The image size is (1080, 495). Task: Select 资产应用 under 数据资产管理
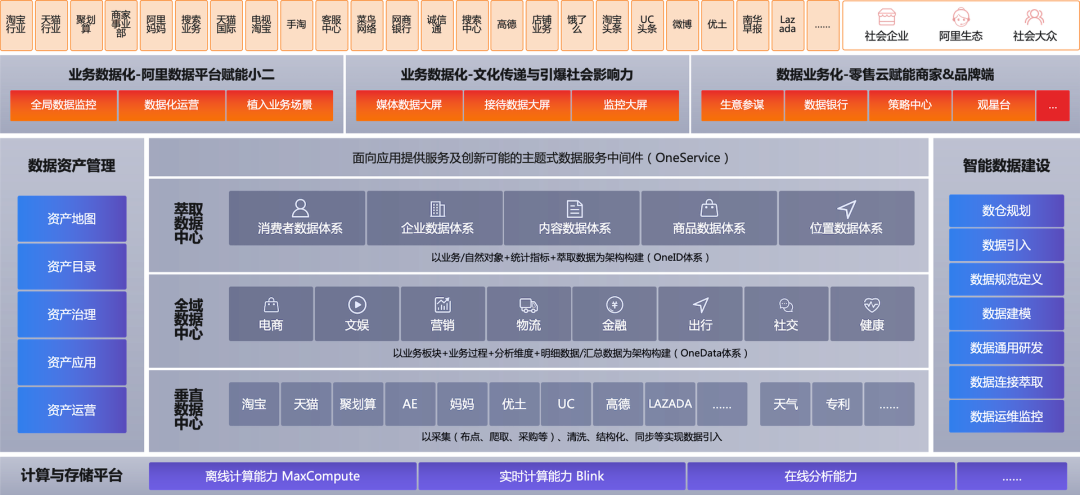(72, 362)
